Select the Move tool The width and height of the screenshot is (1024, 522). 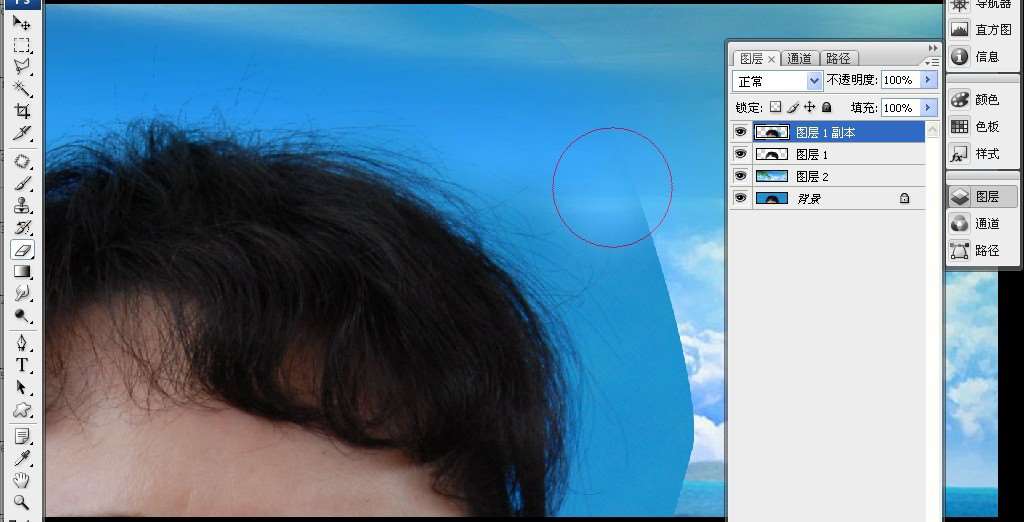coord(22,23)
